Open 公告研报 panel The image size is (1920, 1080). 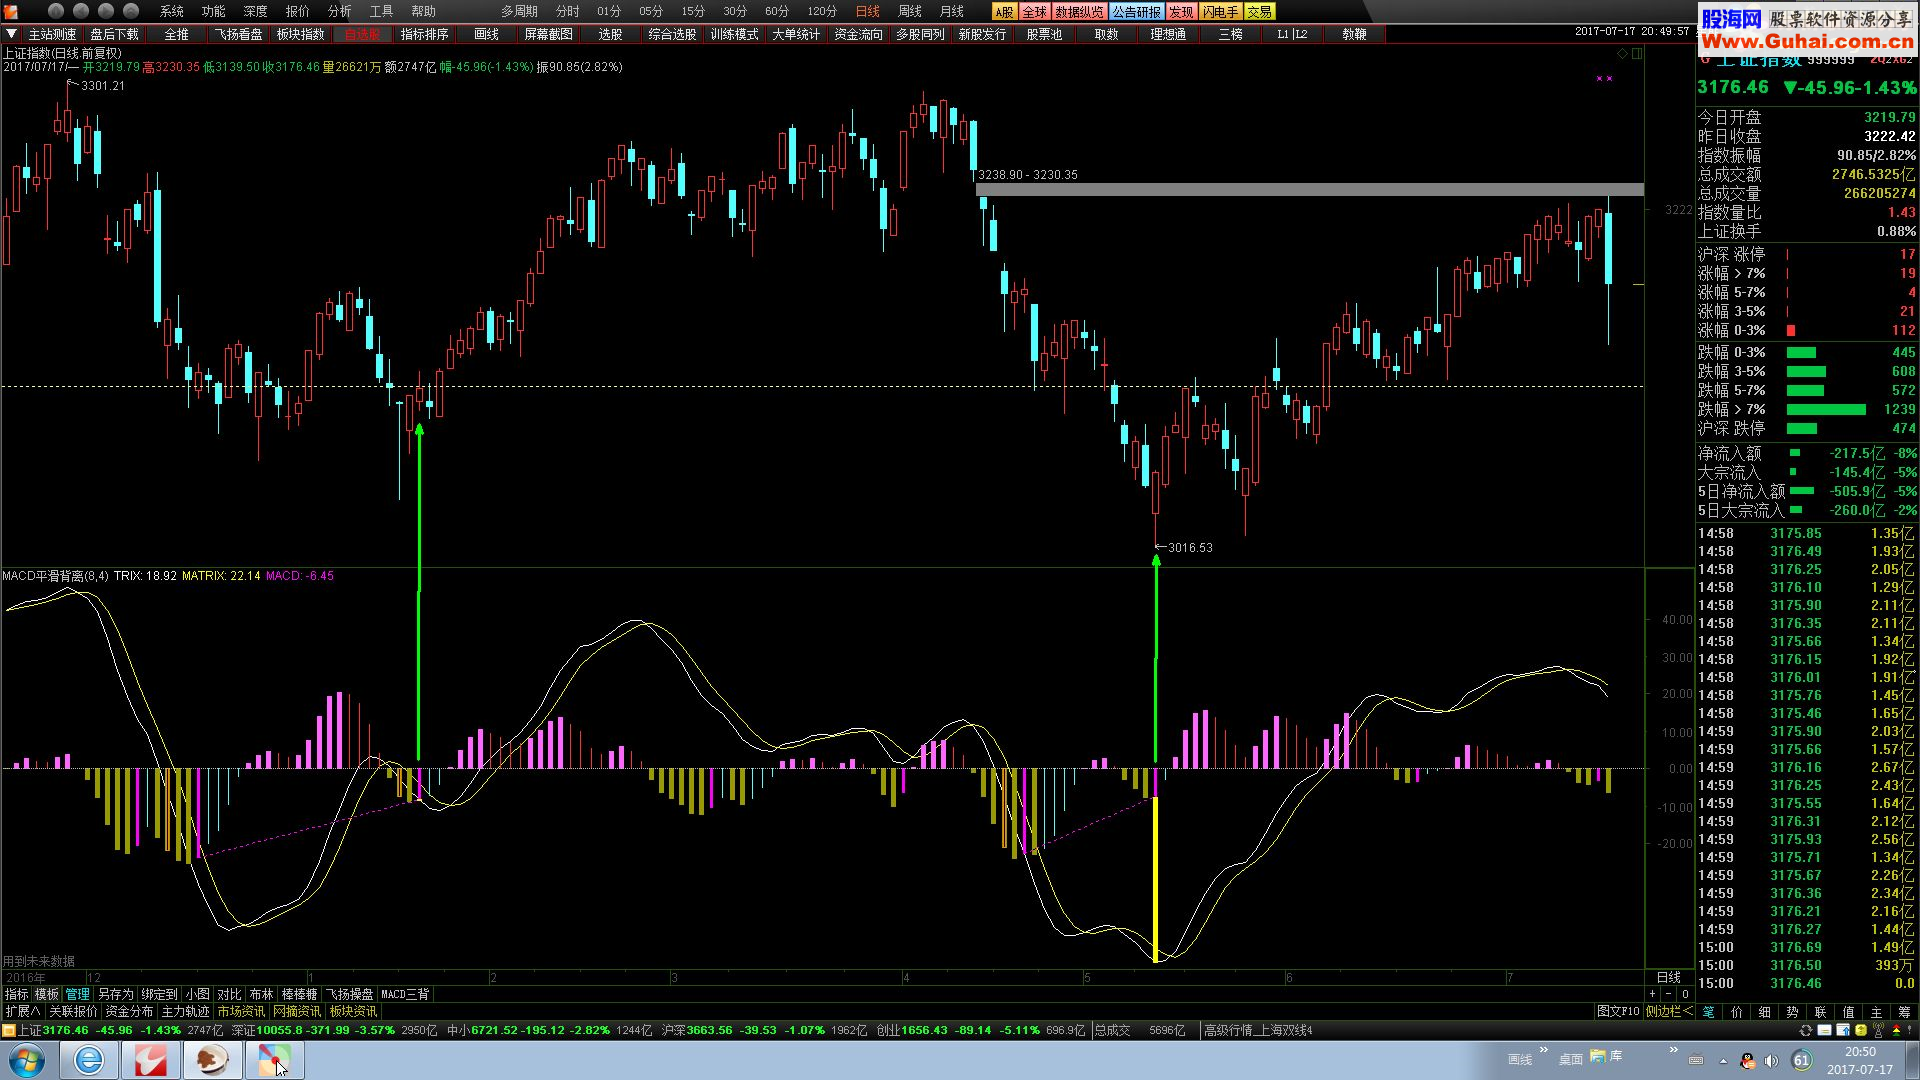click(1137, 12)
